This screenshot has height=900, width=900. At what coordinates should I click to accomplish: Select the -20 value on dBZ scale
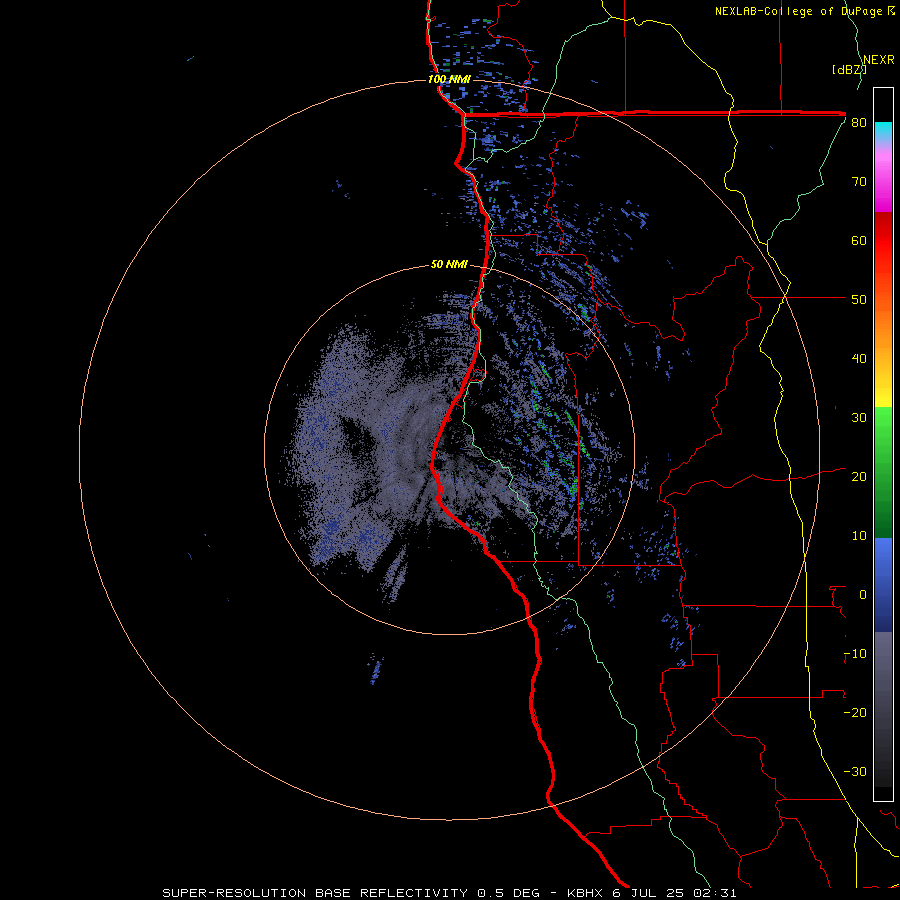[855, 713]
